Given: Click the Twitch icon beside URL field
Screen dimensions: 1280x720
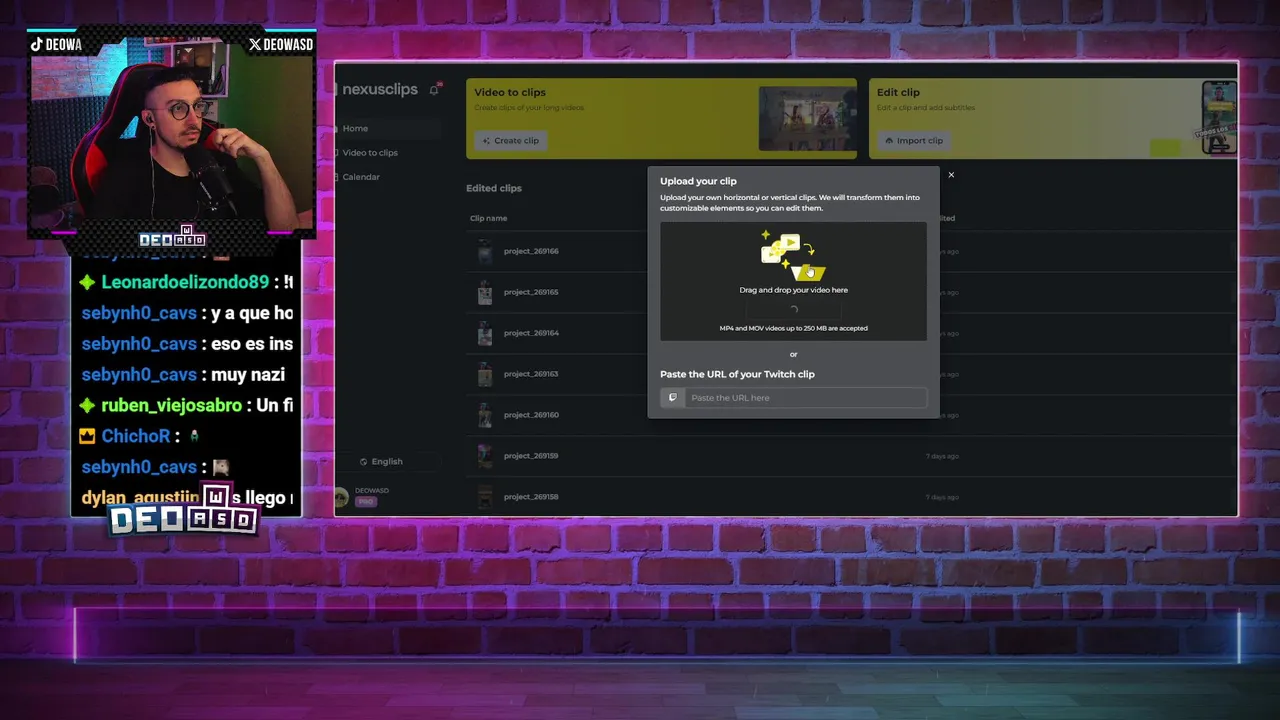Looking at the screenshot, I should point(672,397).
